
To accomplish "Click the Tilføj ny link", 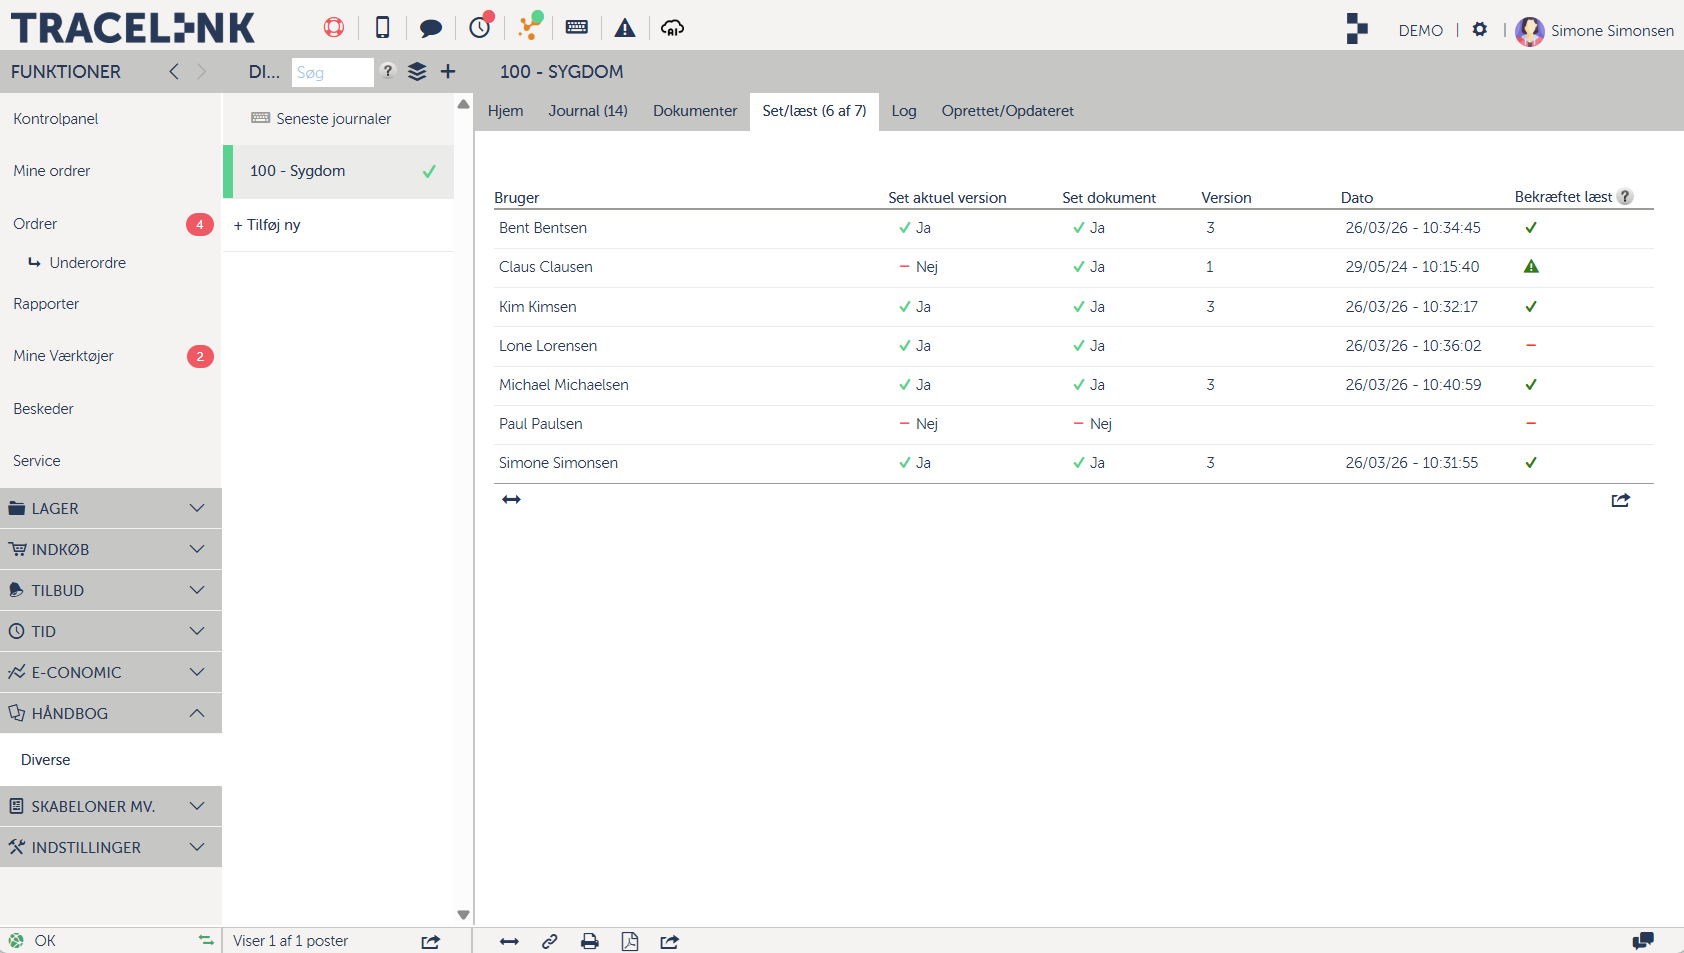I will [x=267, y=225].
